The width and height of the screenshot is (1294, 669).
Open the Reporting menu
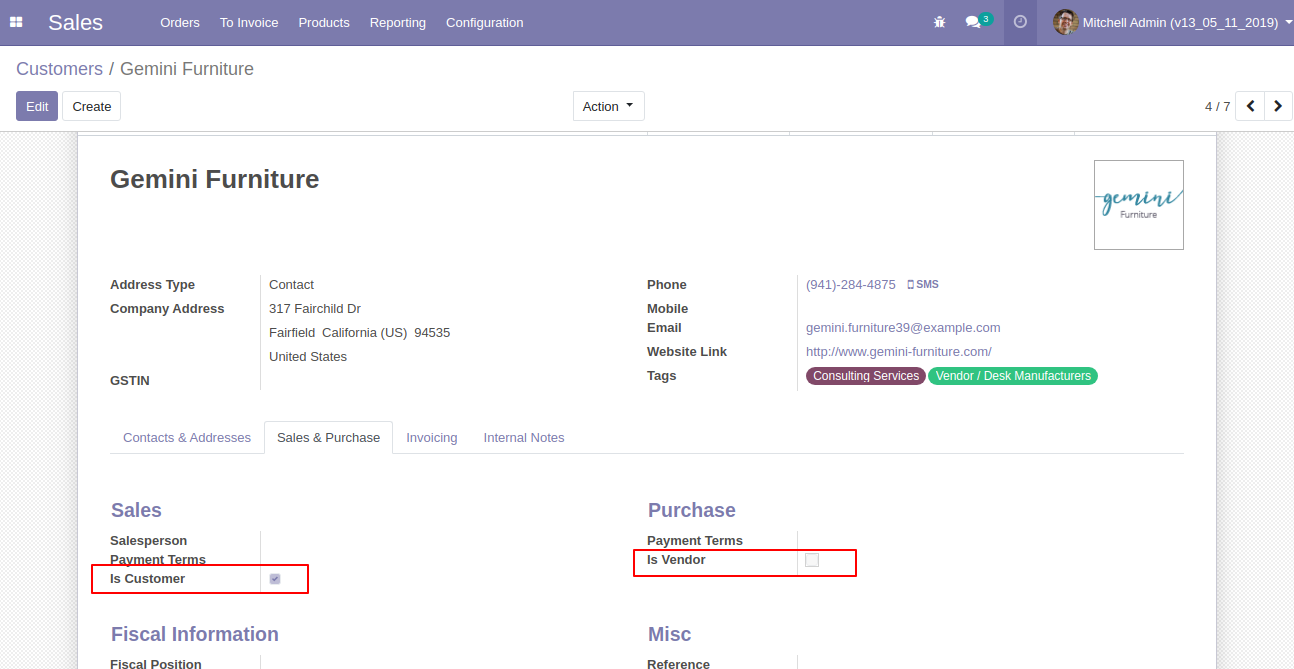pyautogui.click(x=397, y=22)
